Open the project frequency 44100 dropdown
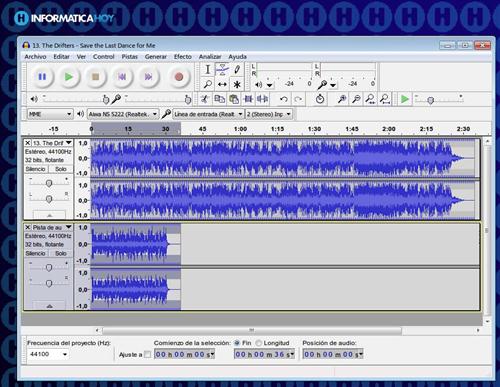 click(x=48, y=354)
